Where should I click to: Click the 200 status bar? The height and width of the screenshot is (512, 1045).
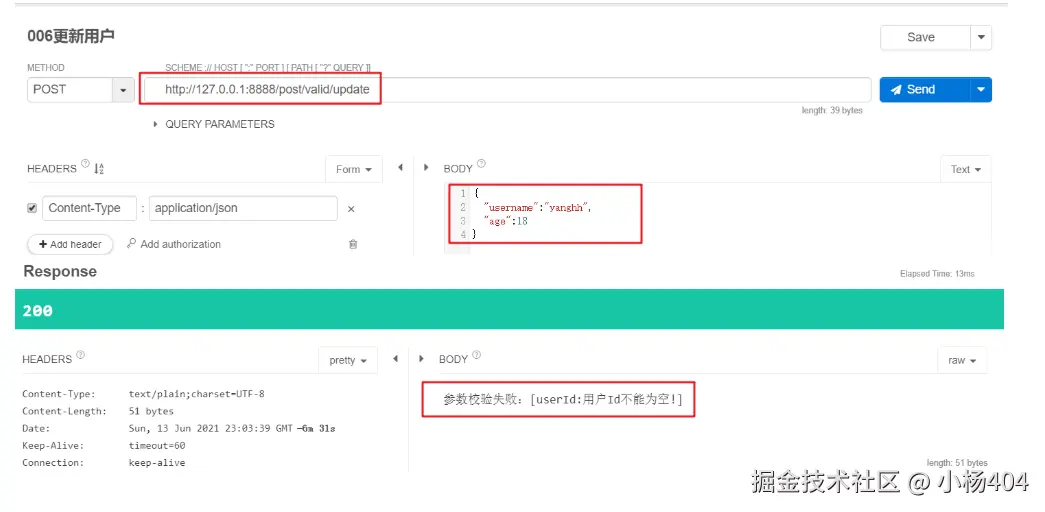pos(509,309)
